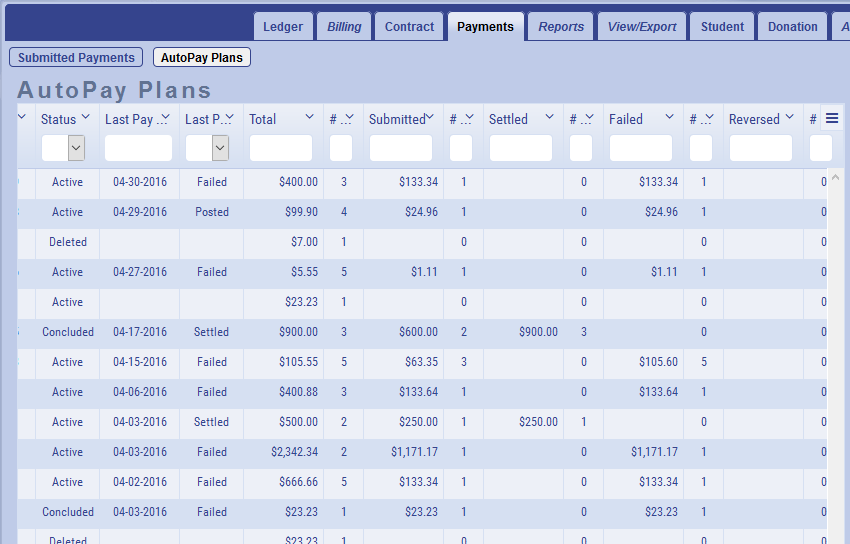Viewport: 850px width, 544px height.
Task: Expand the Last P.. filter dropdown
Action: coord(220,148)
